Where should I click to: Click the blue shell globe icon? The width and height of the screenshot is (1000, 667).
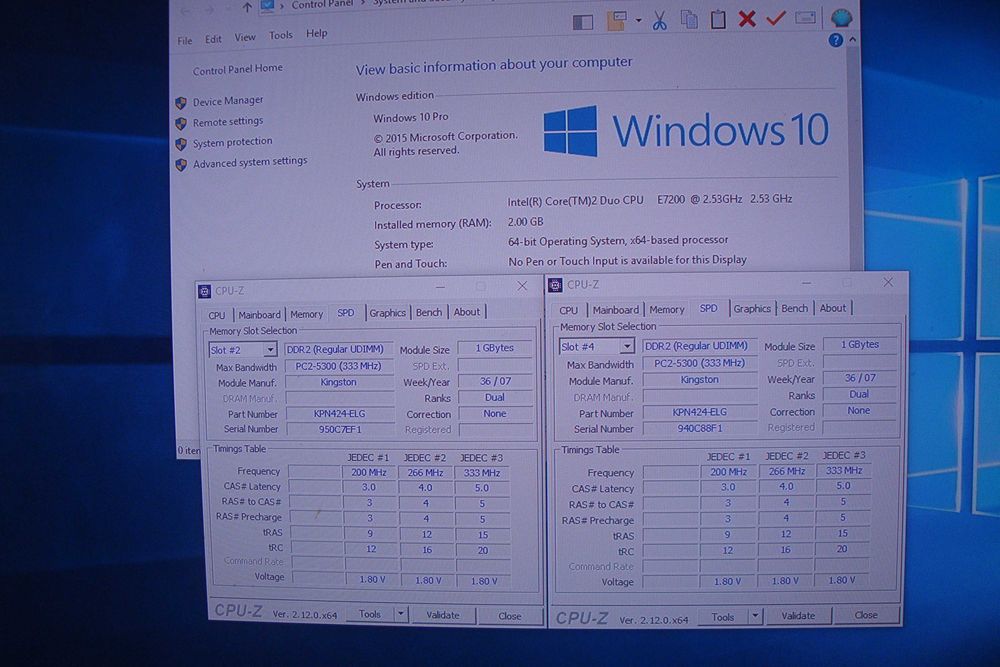click(x=841, y=18)
